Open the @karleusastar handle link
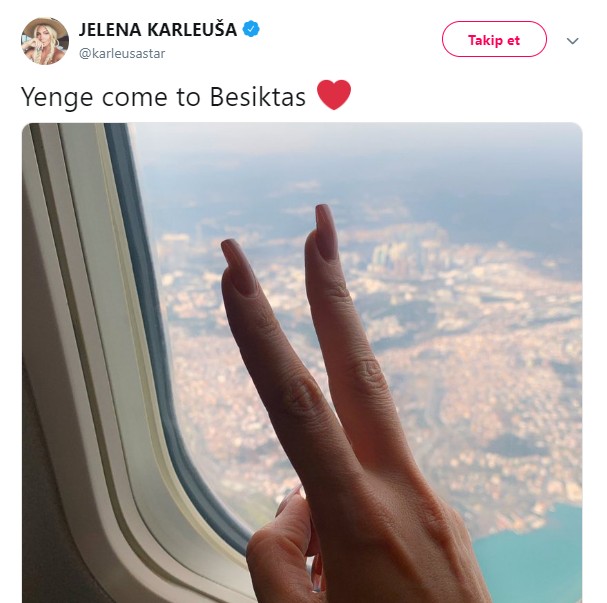Image resolution: width=607 pixels, height=603 pixels. [x=122, y=53]
